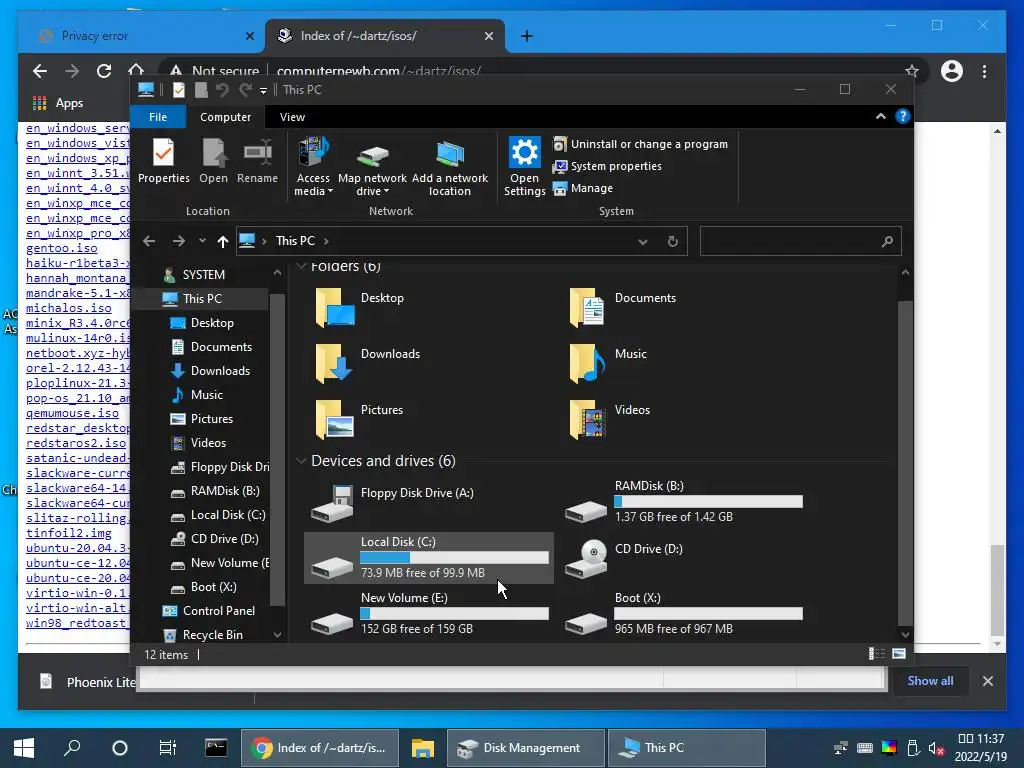
Task: Click the Rename ribbon icon
Action: click(x=257, y=161)
